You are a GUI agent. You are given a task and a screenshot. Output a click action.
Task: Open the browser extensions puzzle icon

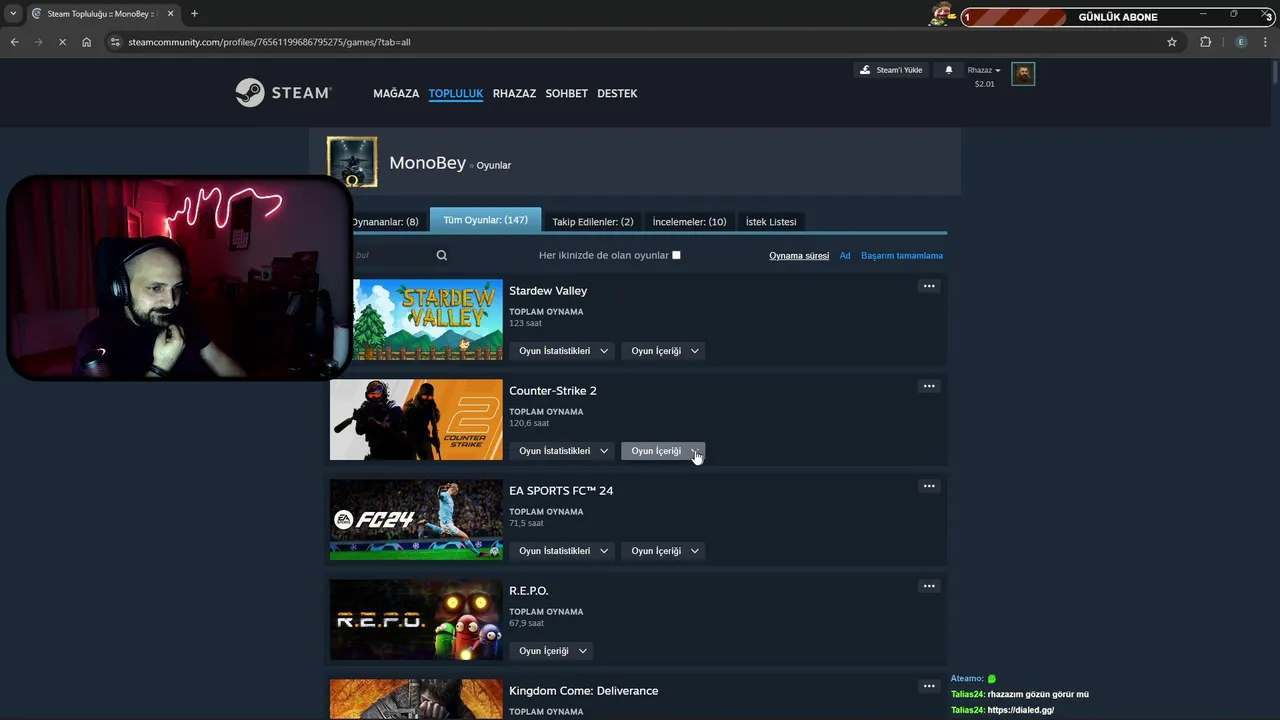pyautogui.click(x=1205, y=42)
